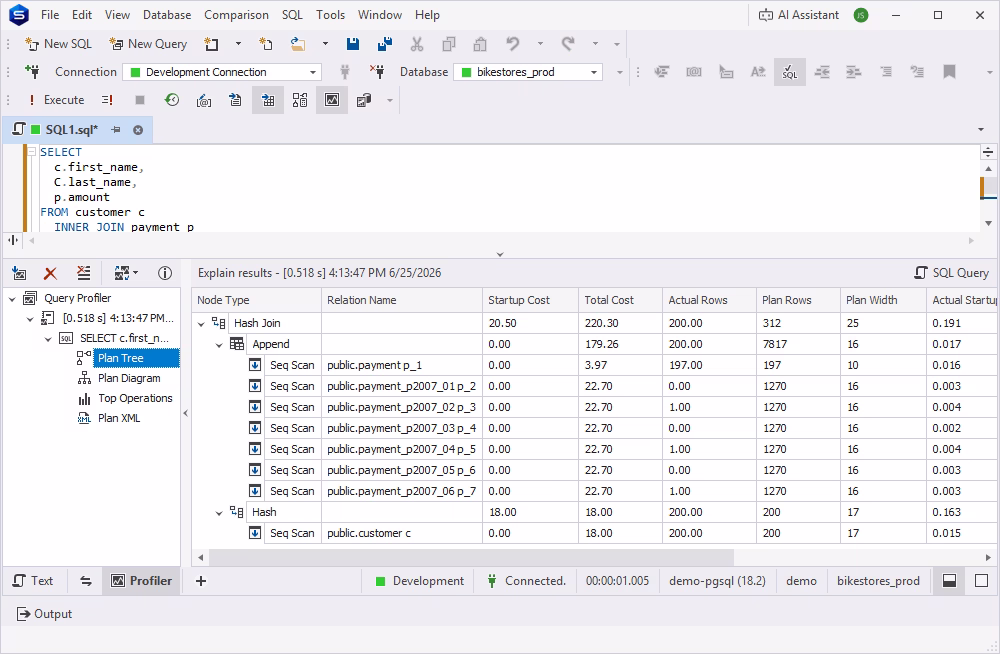Click the horizontal scrollbar of the plan grid
The image size is (1000, 654).
471,557
